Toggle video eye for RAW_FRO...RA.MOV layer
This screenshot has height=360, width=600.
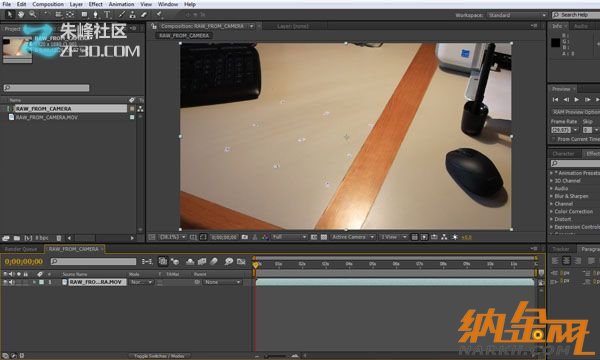click(5, 282)
